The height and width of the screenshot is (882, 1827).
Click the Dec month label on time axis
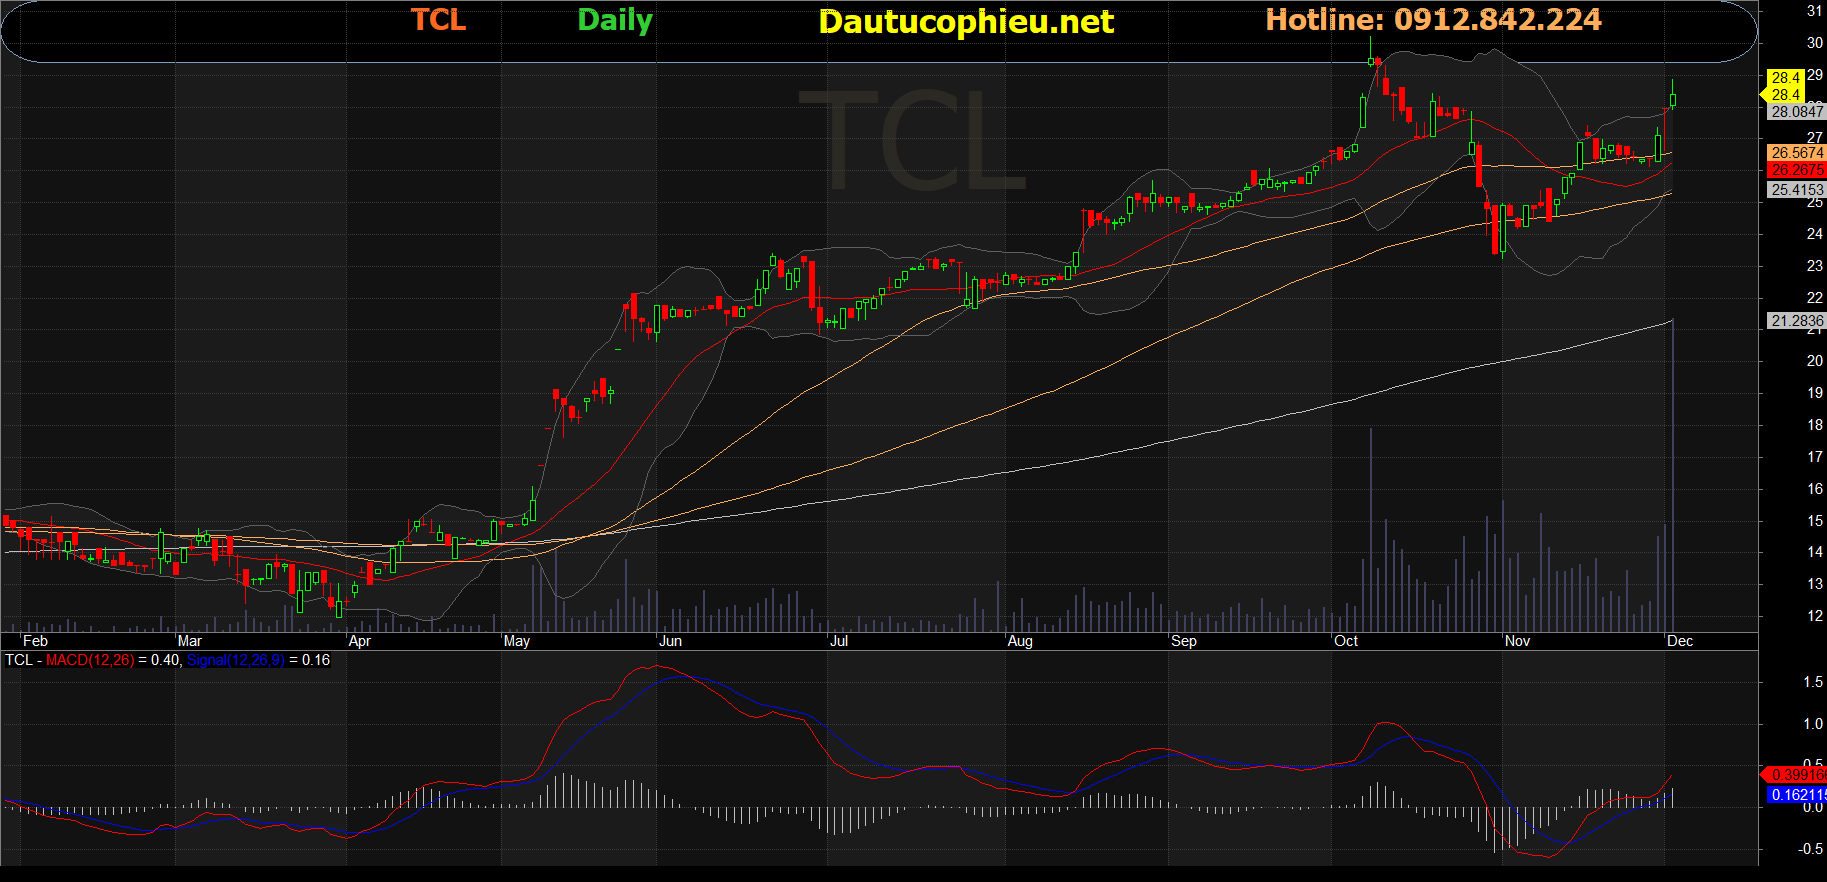1680,641
